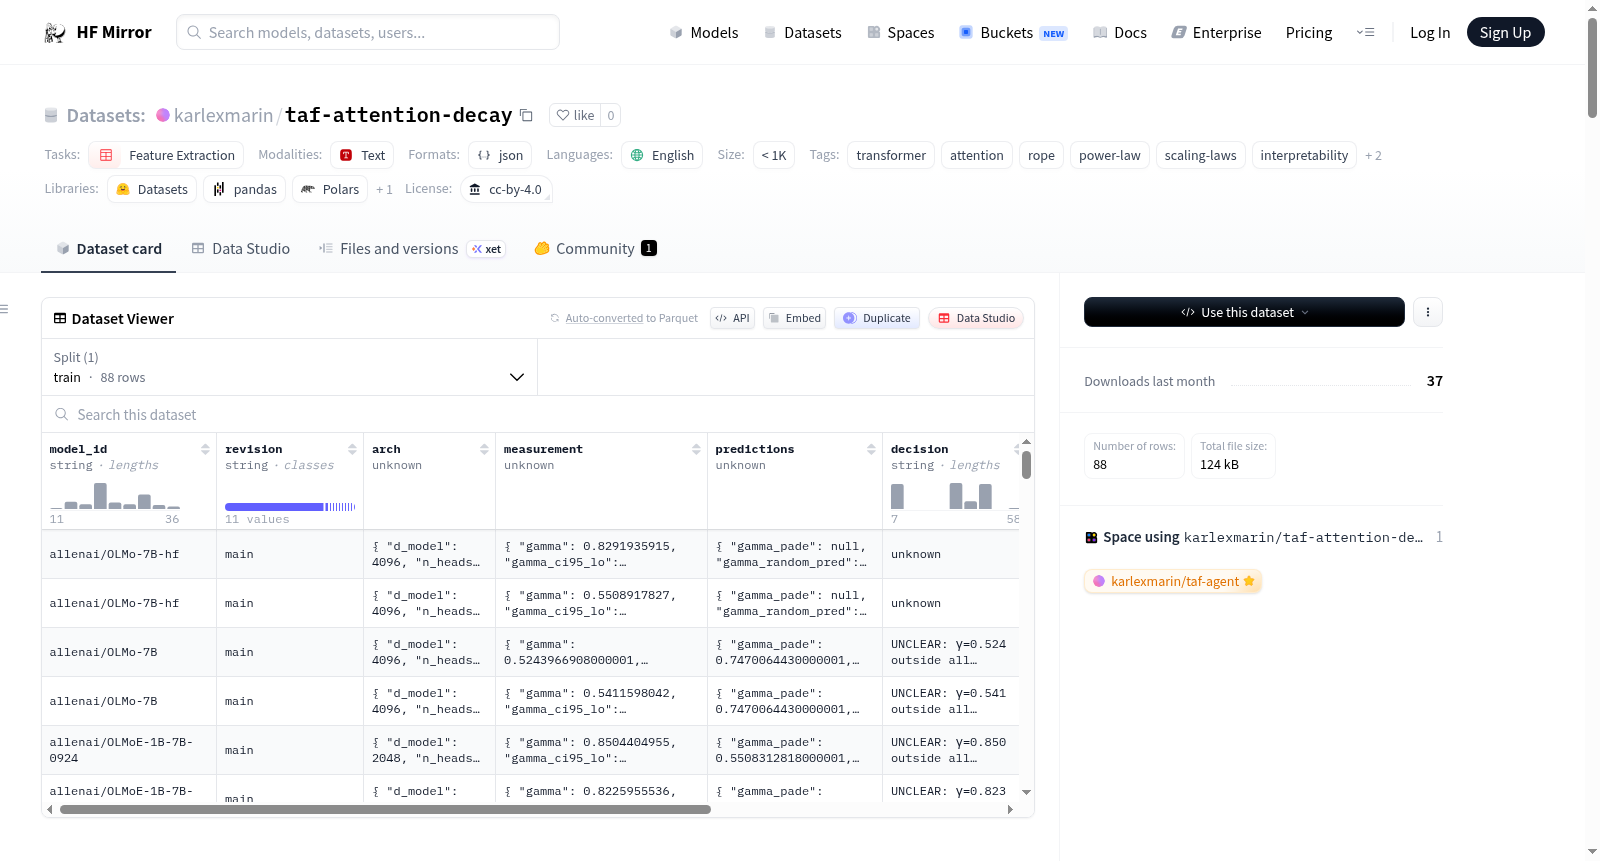Open the Use this dataset dropdown
The image size is (1600, 861).
click(x=1244, y=312)
